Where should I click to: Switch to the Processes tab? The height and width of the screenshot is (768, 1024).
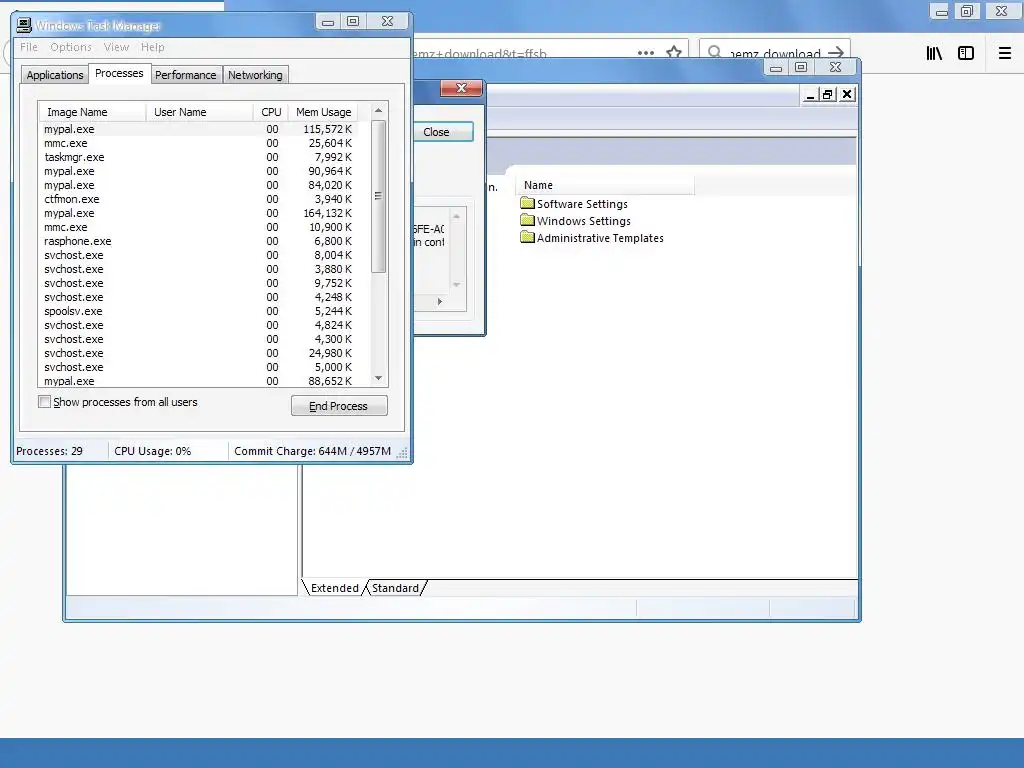119,73
